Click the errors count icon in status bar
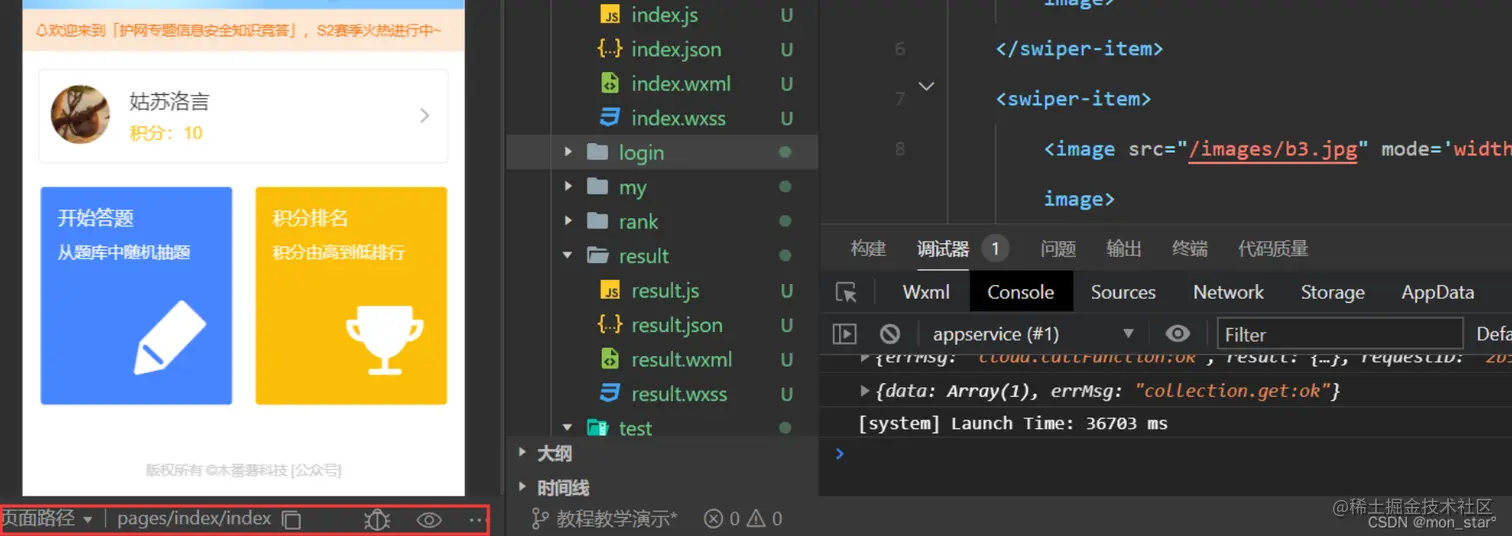1512x536 pixels. 713,519
